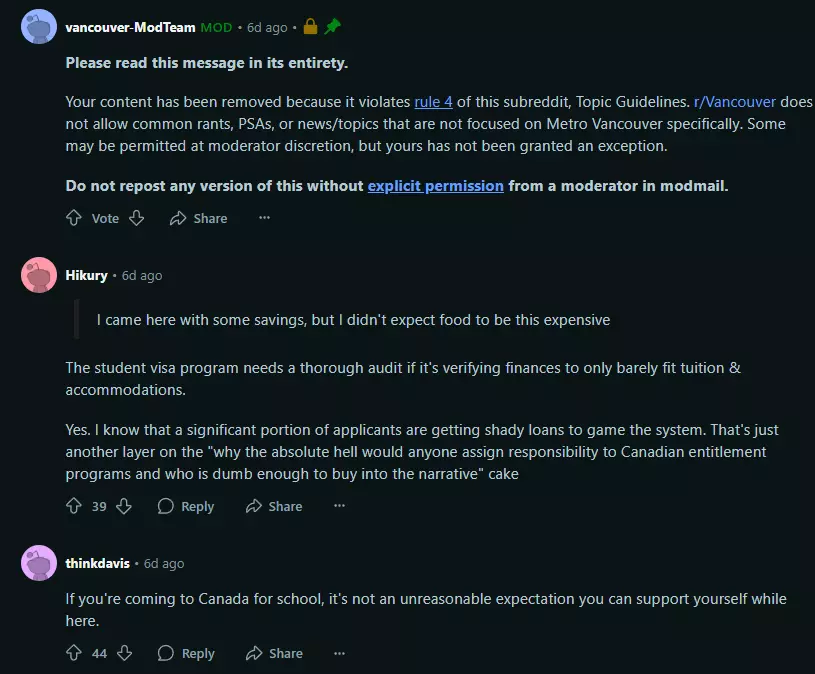Click the lock icon on mod comment

310,26
